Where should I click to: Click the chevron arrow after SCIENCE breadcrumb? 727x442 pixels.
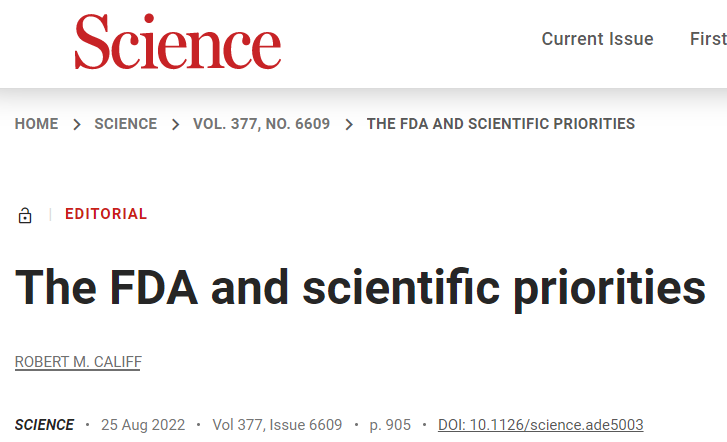coord(175,125)
